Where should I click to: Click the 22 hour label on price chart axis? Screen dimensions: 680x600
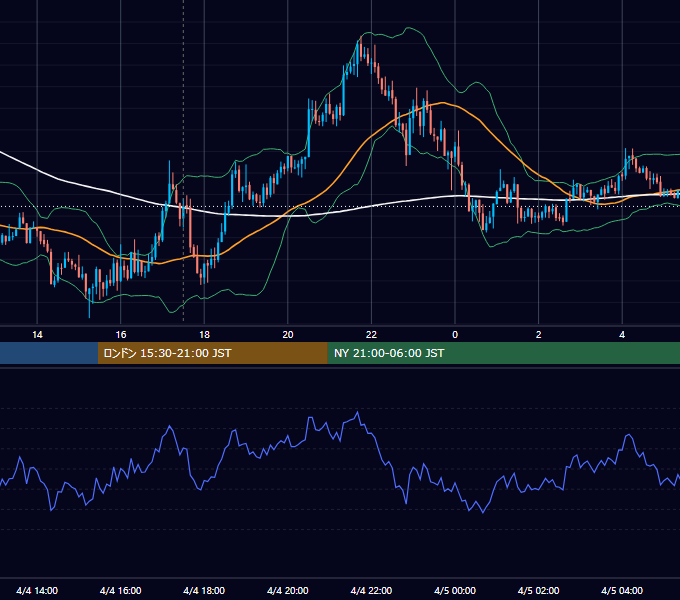(371, 335)
